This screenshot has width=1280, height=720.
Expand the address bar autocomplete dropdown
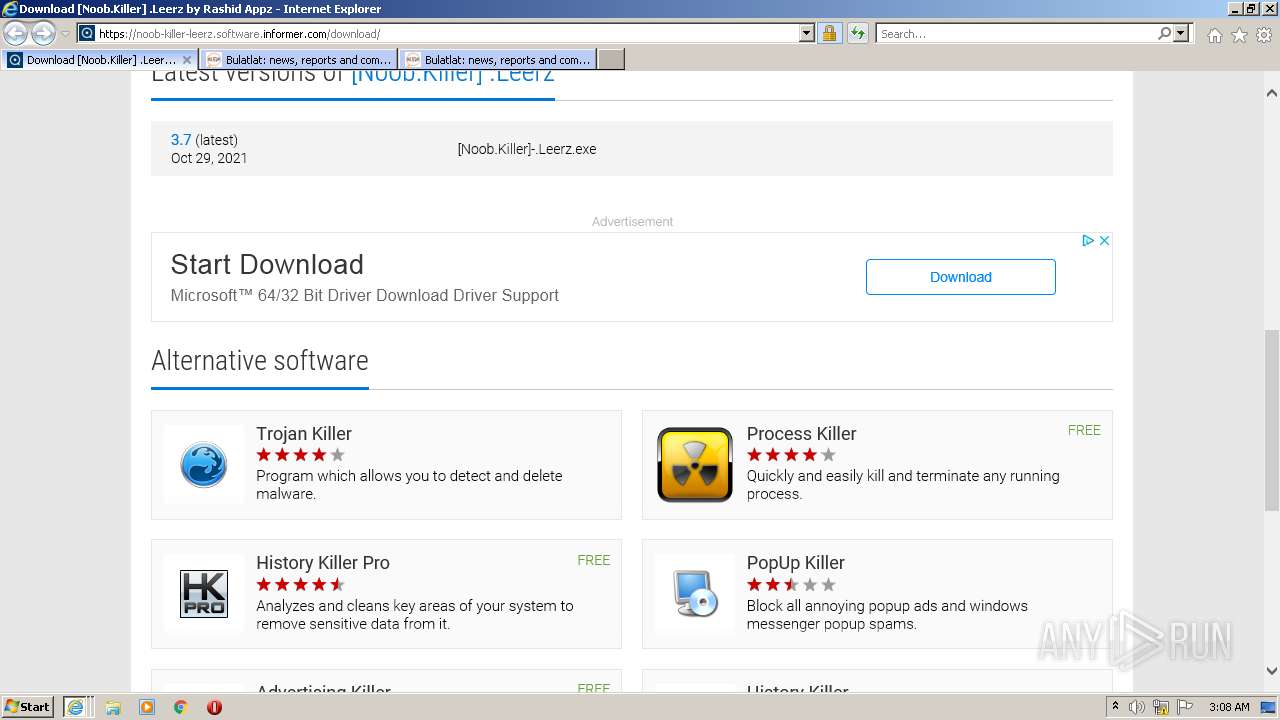[807, 33]
